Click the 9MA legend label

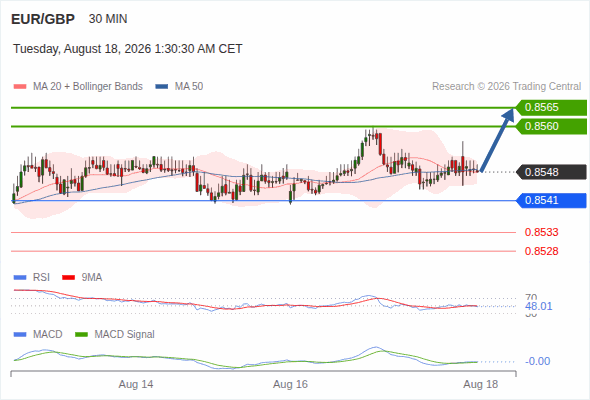[x=92, y=278]
